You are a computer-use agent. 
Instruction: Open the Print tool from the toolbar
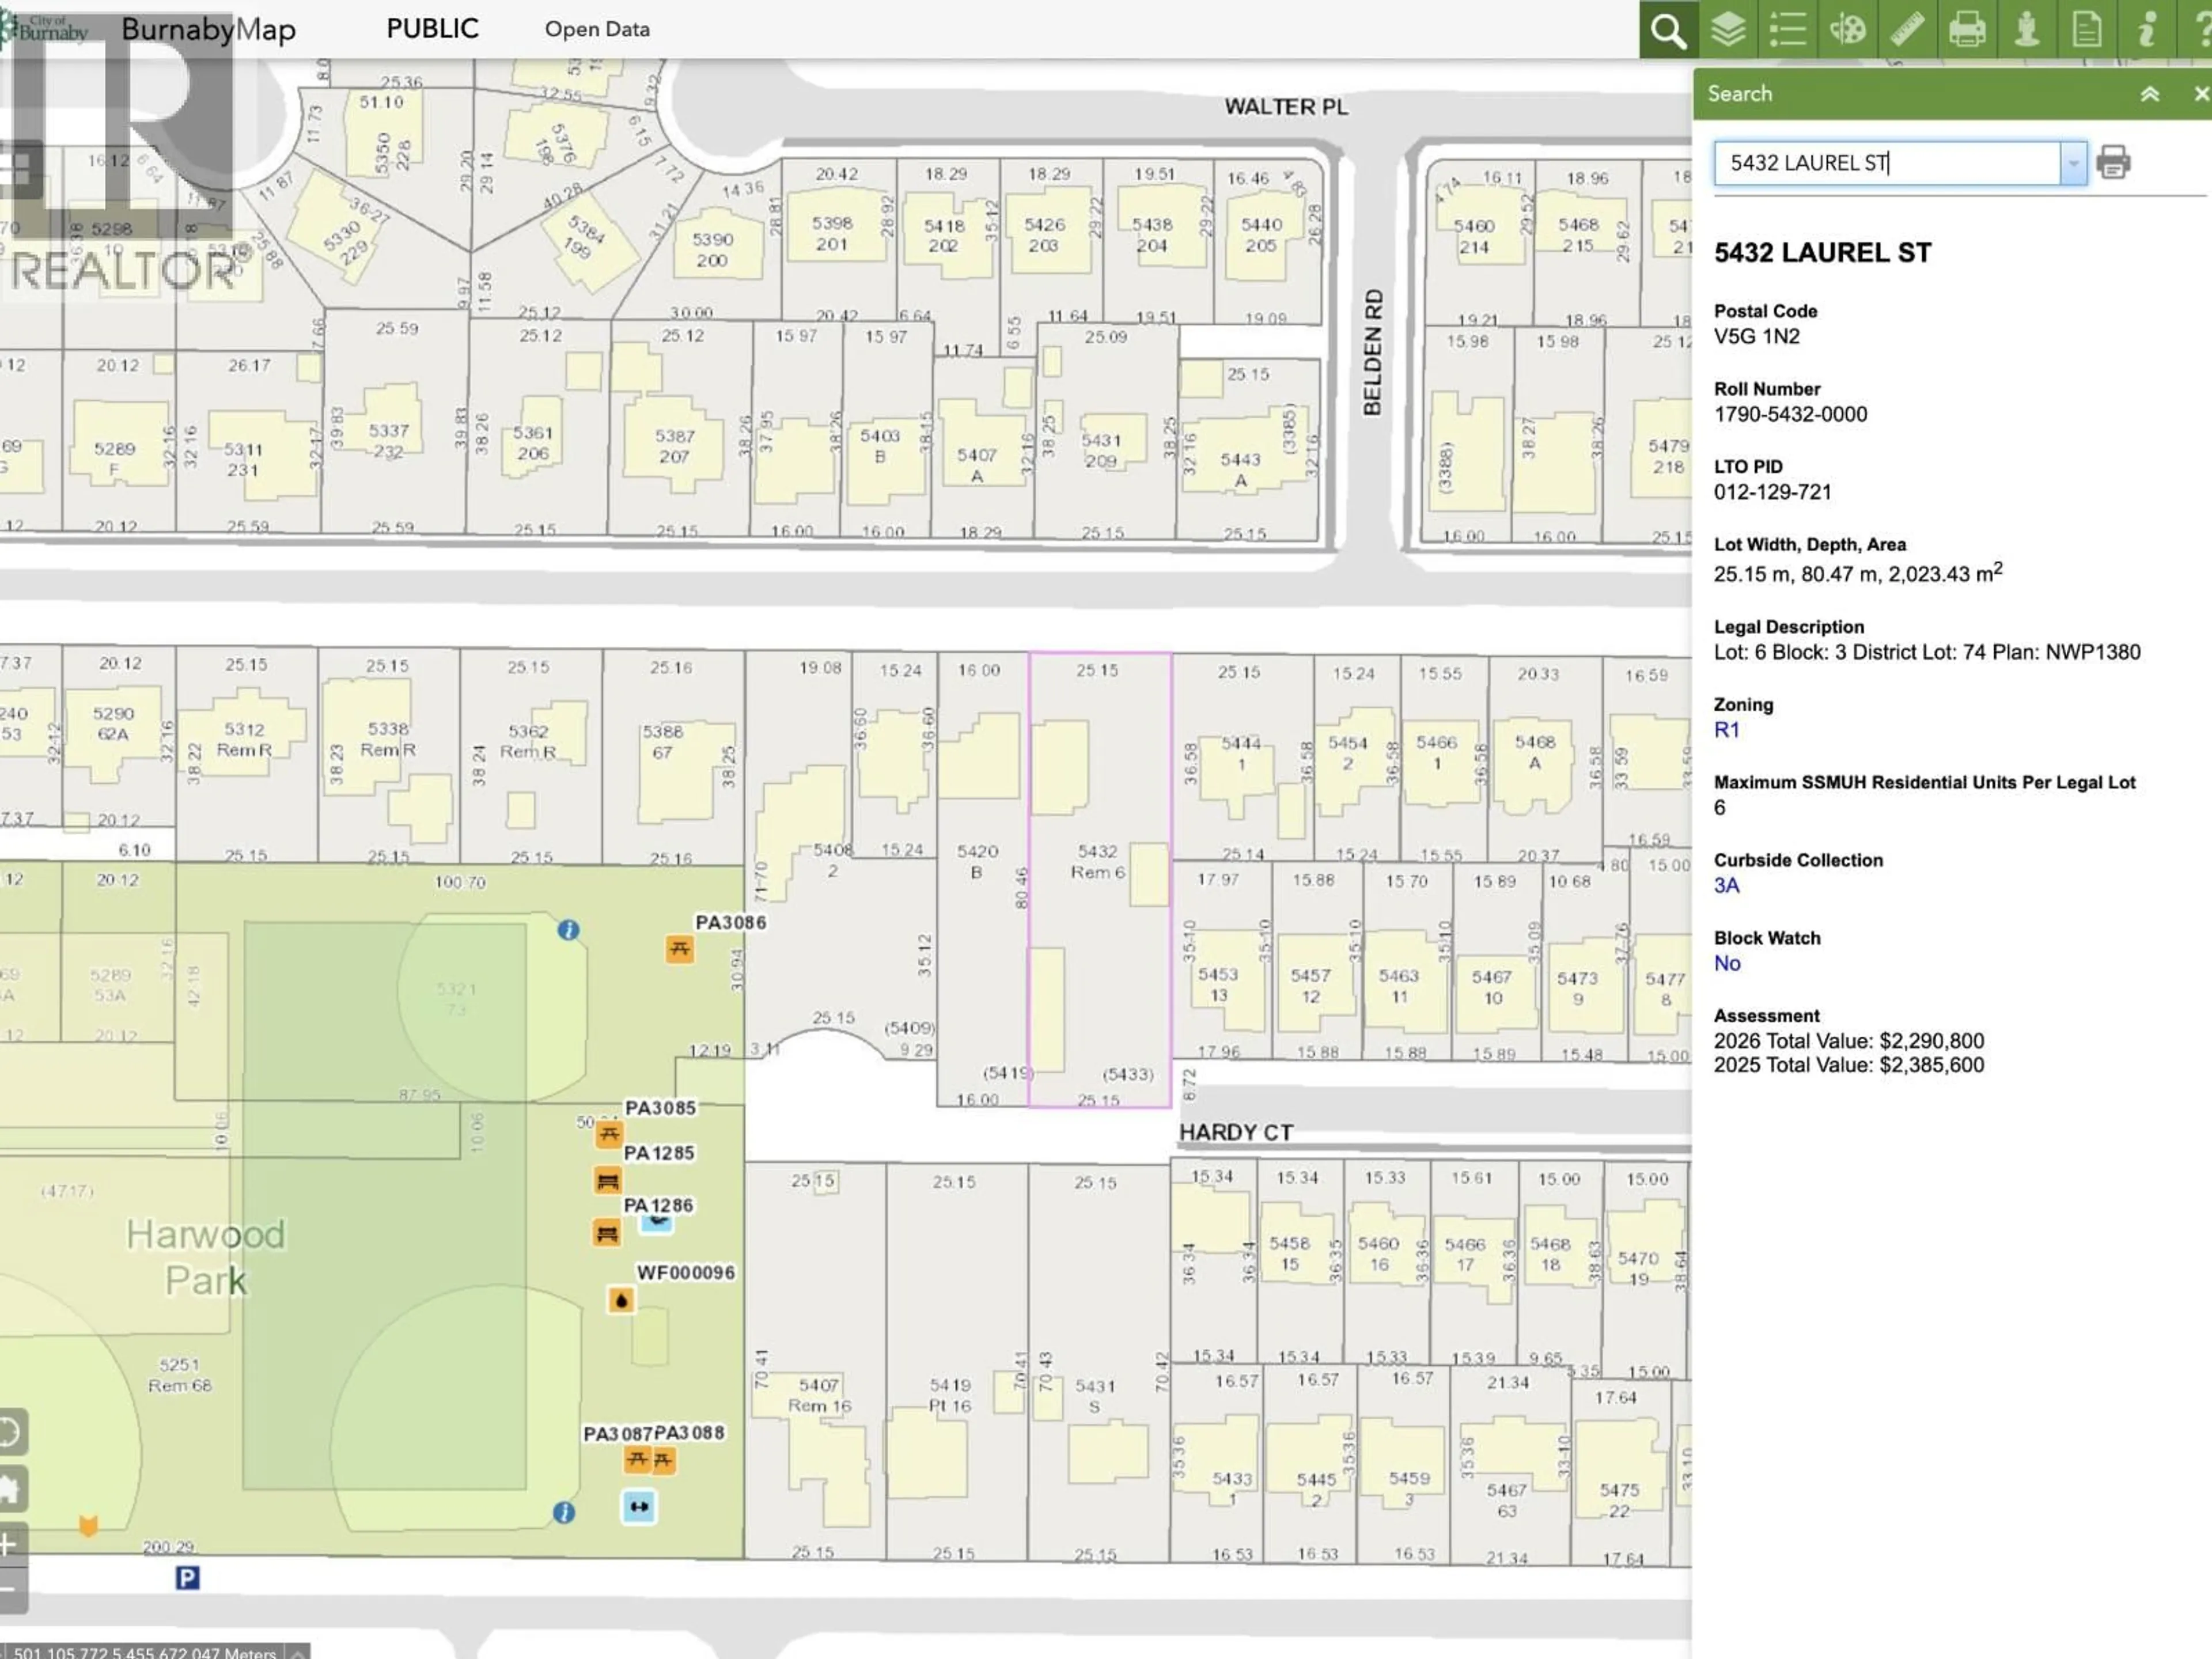[1967, 30]
